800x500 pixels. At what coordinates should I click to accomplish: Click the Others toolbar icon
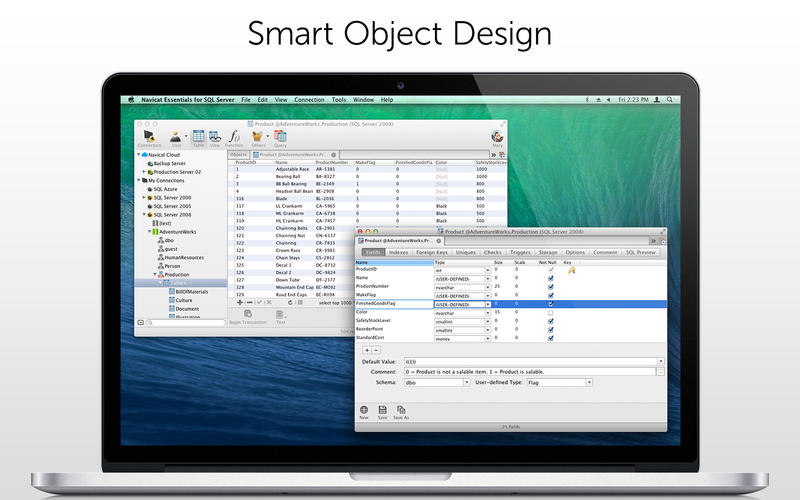point(257,136)
